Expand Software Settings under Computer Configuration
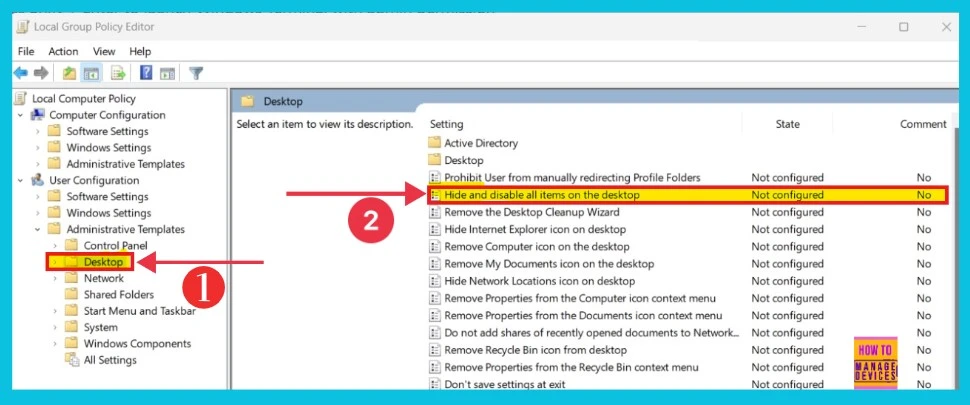The image size is (970, 405). point(38,131)
